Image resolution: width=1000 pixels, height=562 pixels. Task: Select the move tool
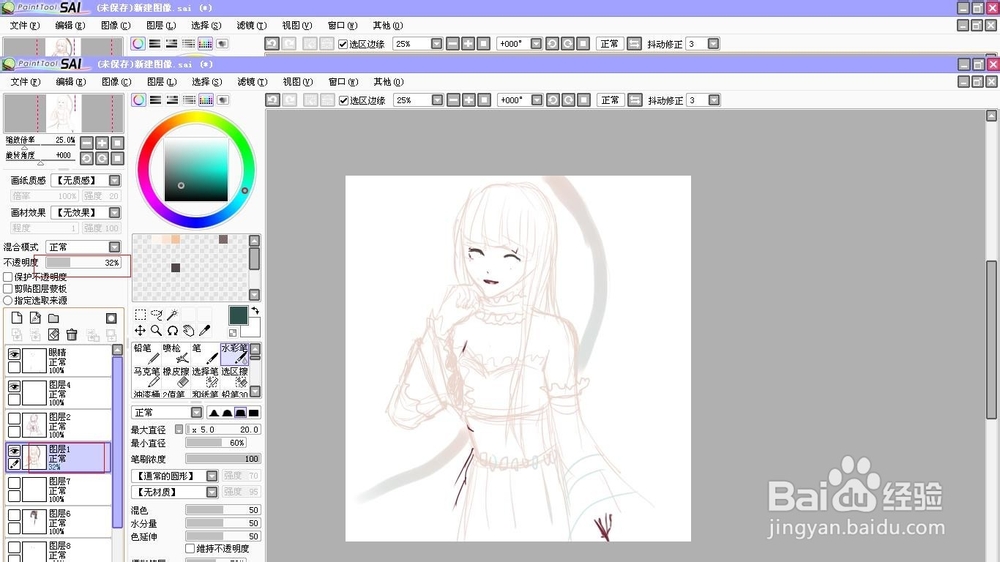[140, 330]
